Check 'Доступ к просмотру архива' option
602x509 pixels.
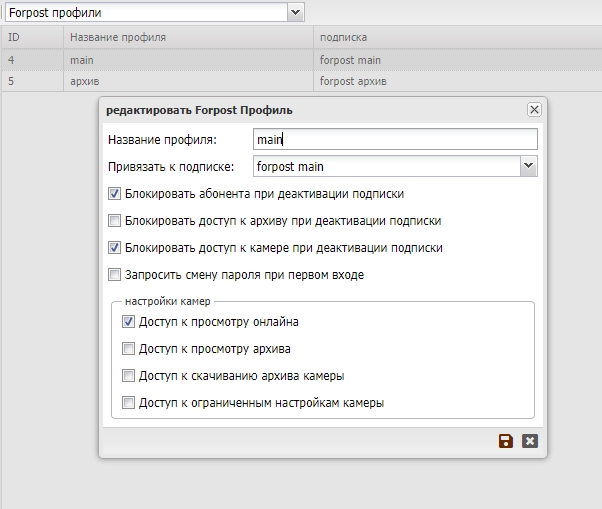[x=128, y=349]
